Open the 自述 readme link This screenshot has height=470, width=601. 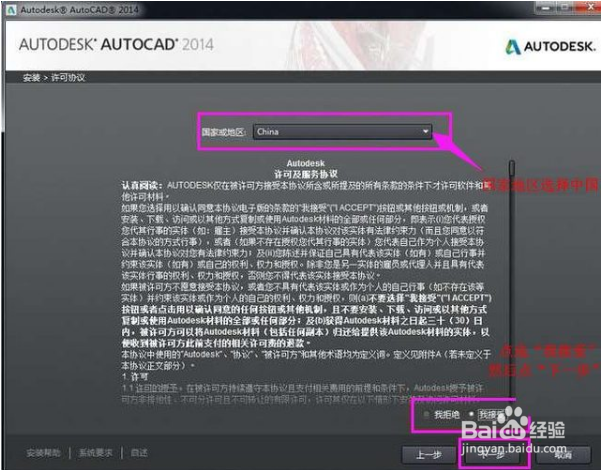click(139, 453)
